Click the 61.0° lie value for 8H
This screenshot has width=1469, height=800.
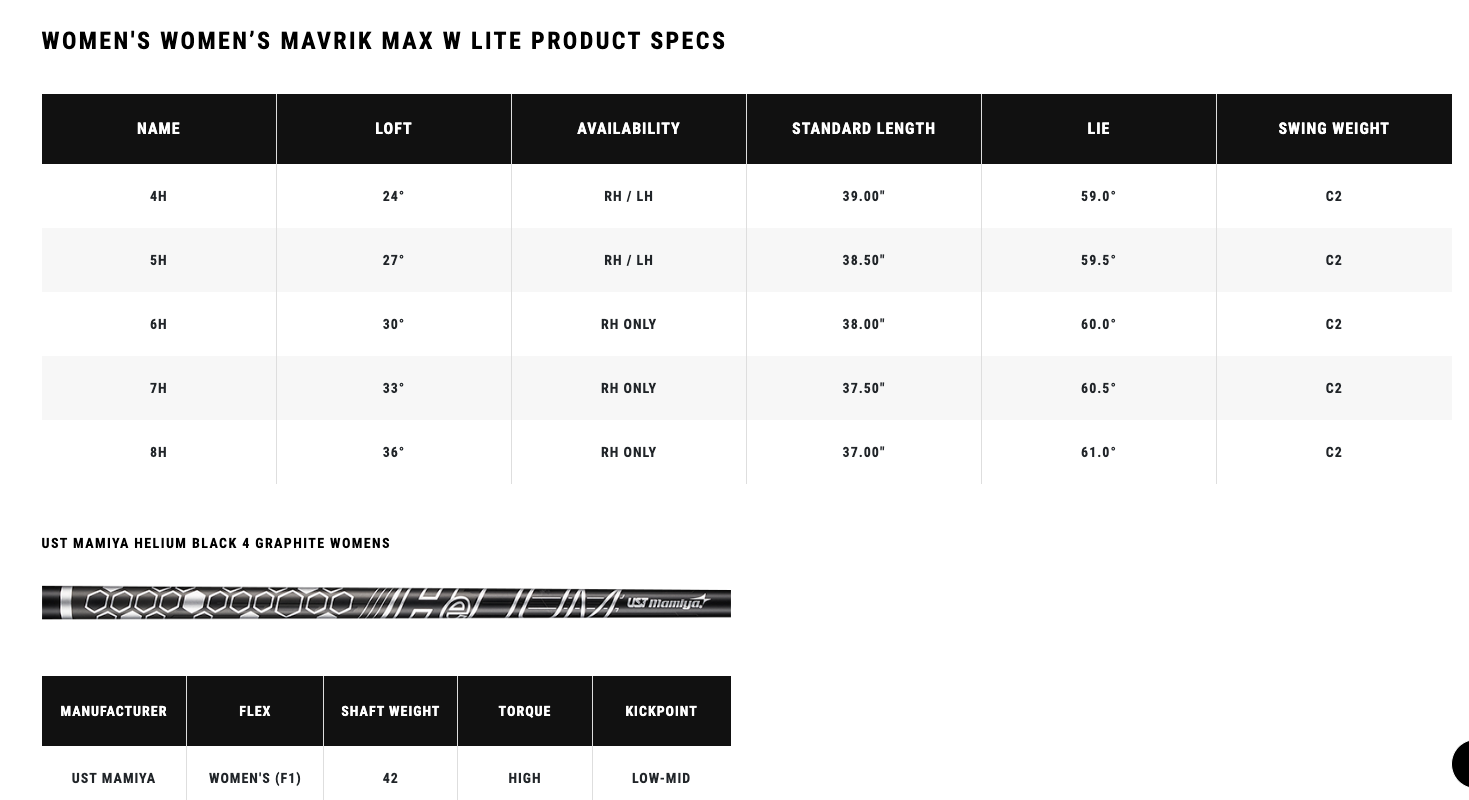point(1099,452)
